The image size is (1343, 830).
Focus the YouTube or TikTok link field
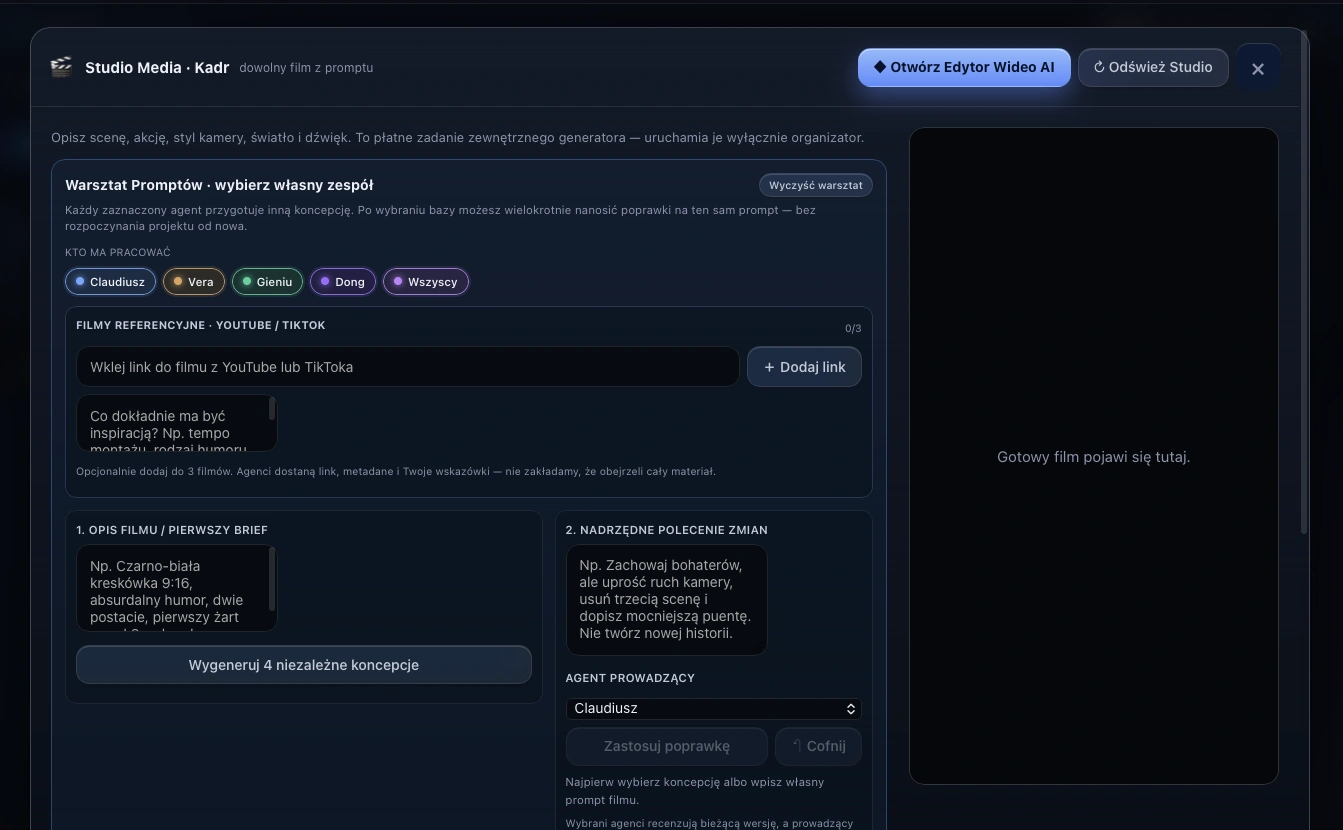pyautogui.click(x=408, y=367)
